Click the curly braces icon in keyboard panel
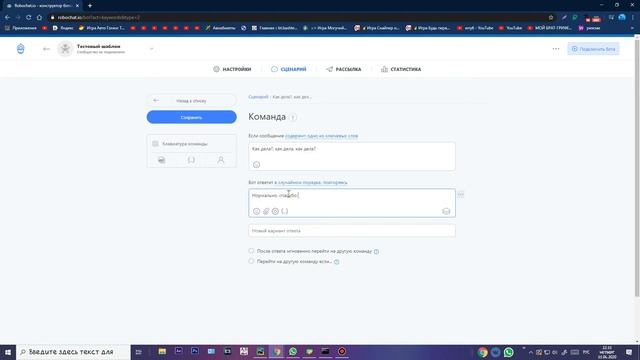640x360 pixels. (x=191, y=160)
